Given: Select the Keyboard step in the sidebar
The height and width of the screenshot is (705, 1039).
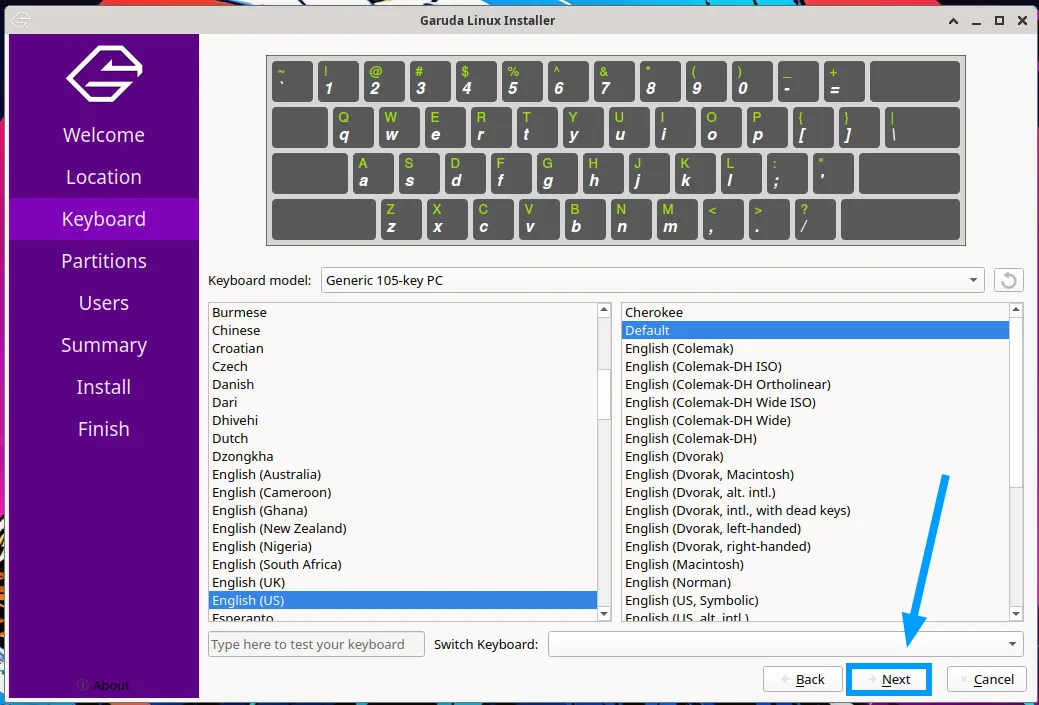Looking at the screenshot, I should 104,219.
